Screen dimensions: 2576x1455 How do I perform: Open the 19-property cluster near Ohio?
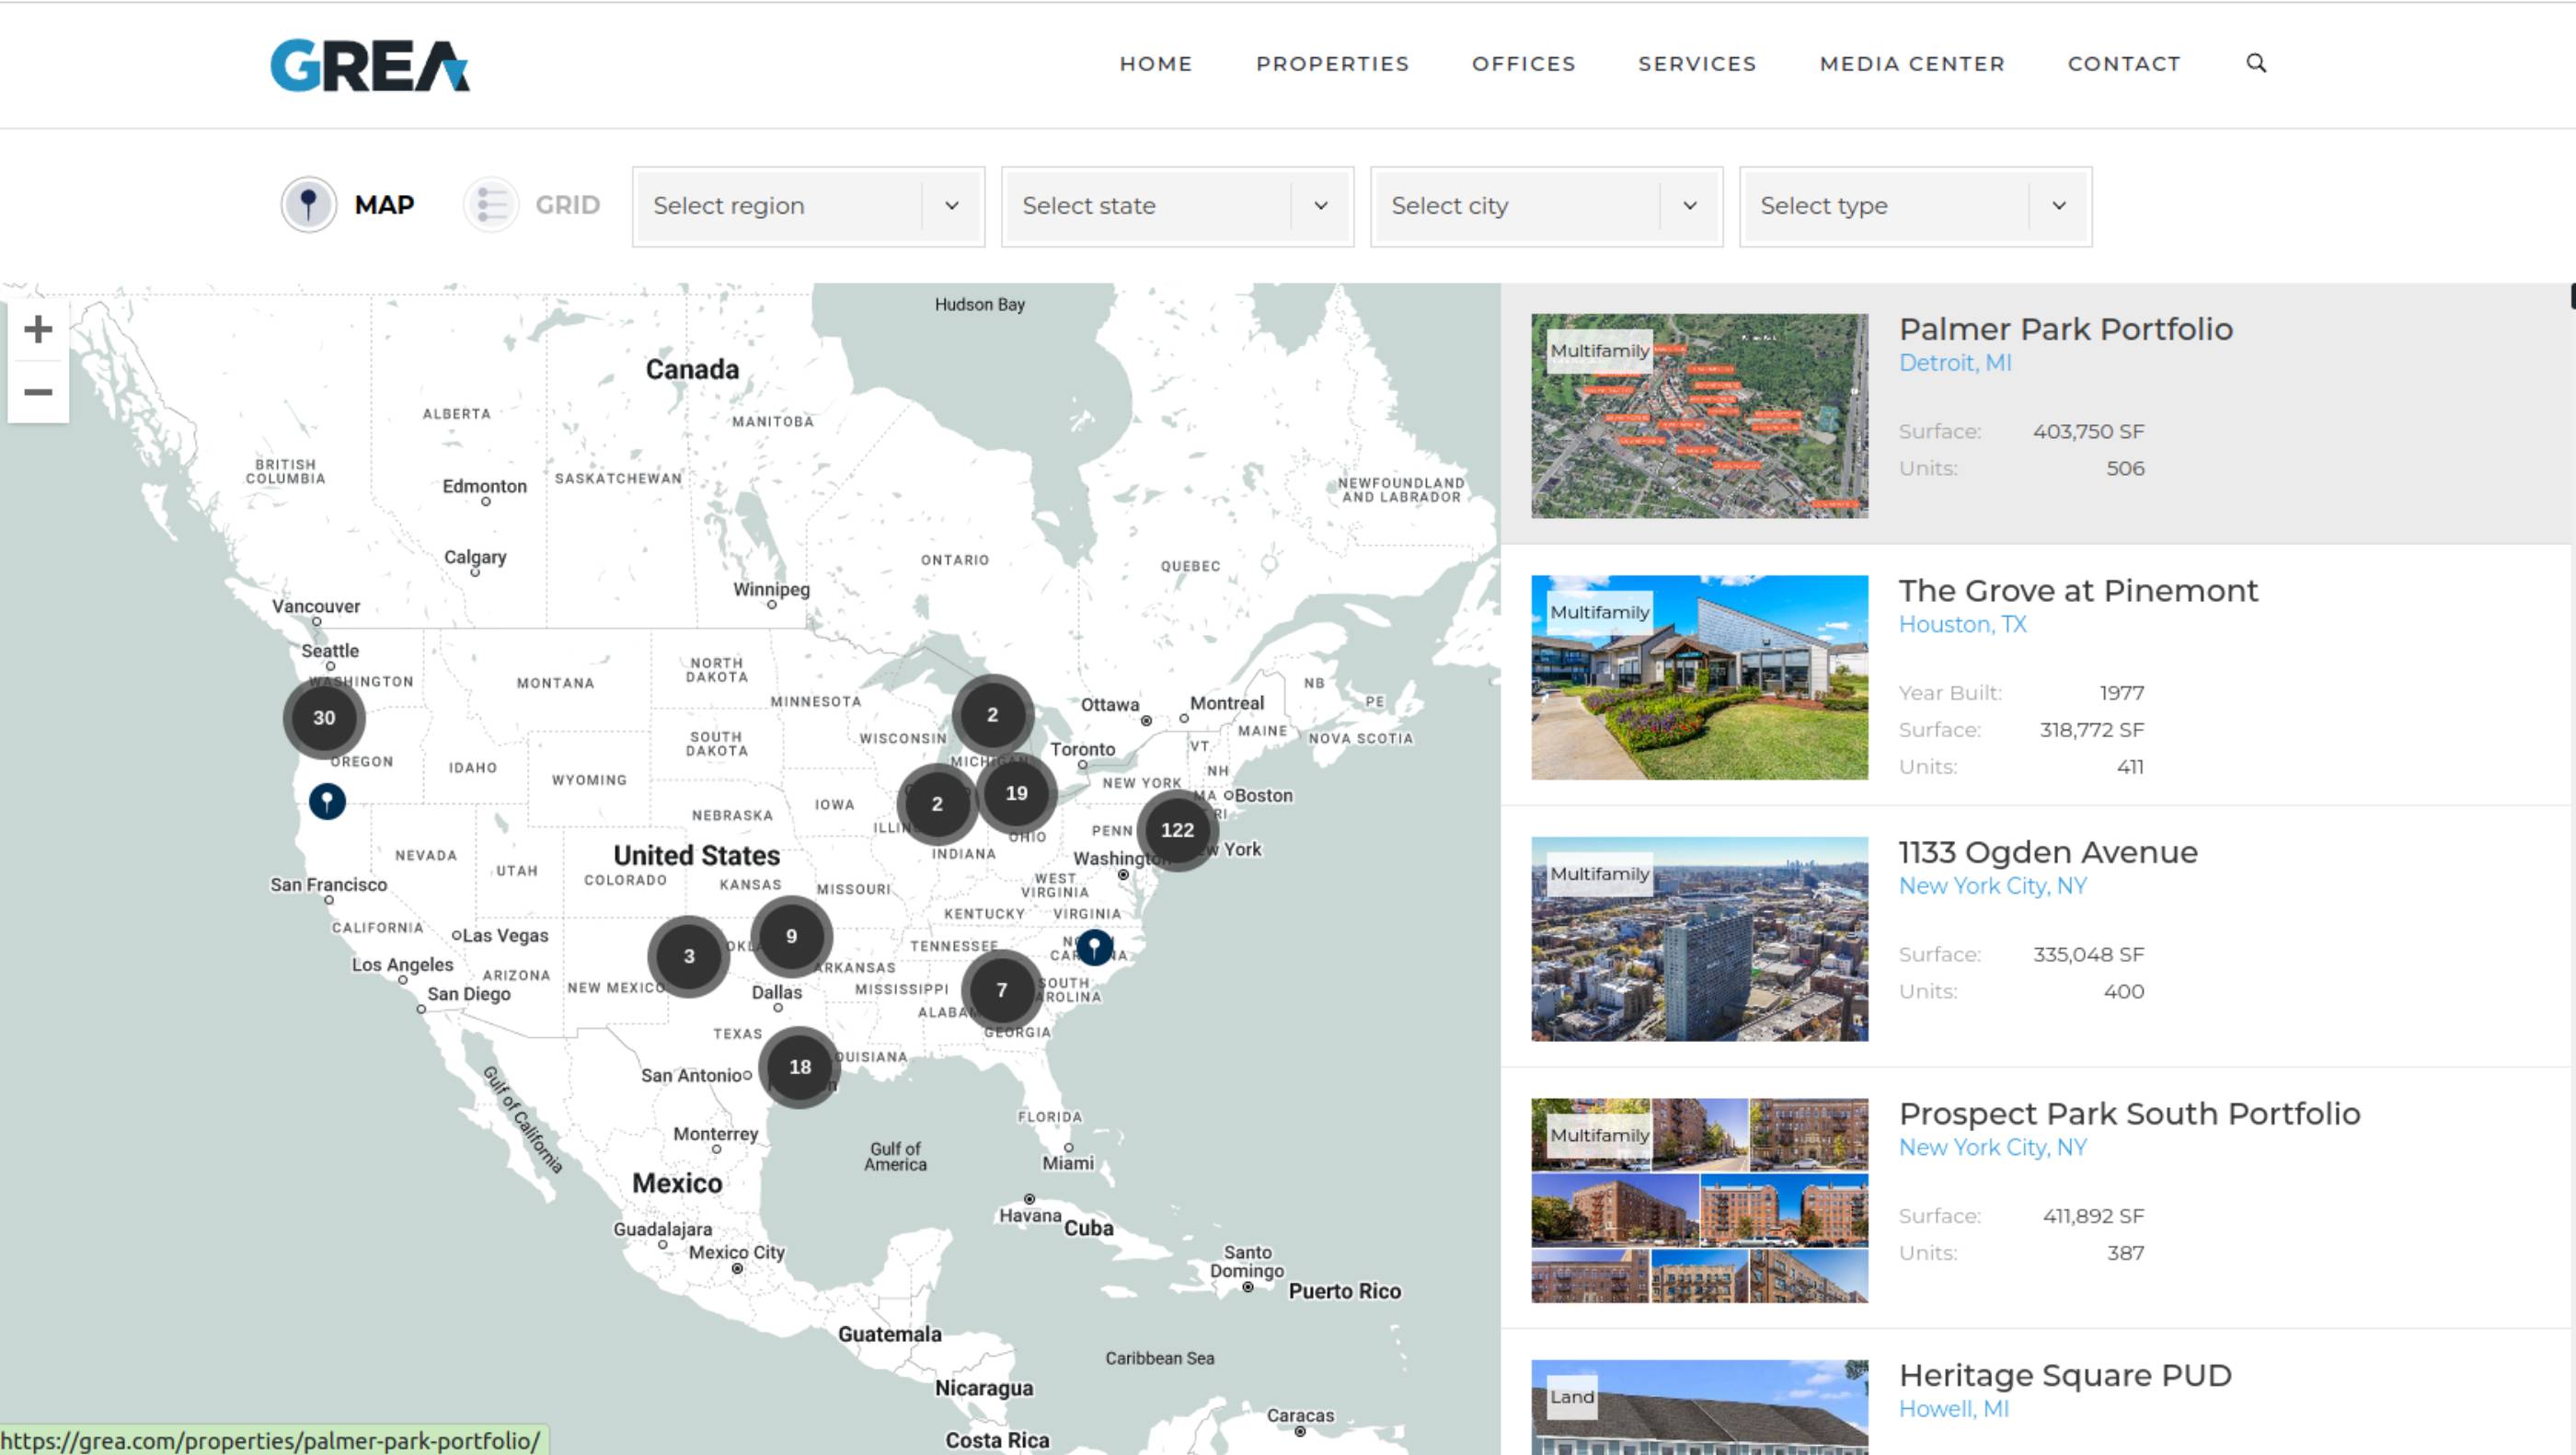pyautogui.click(x=1016, y=793)
